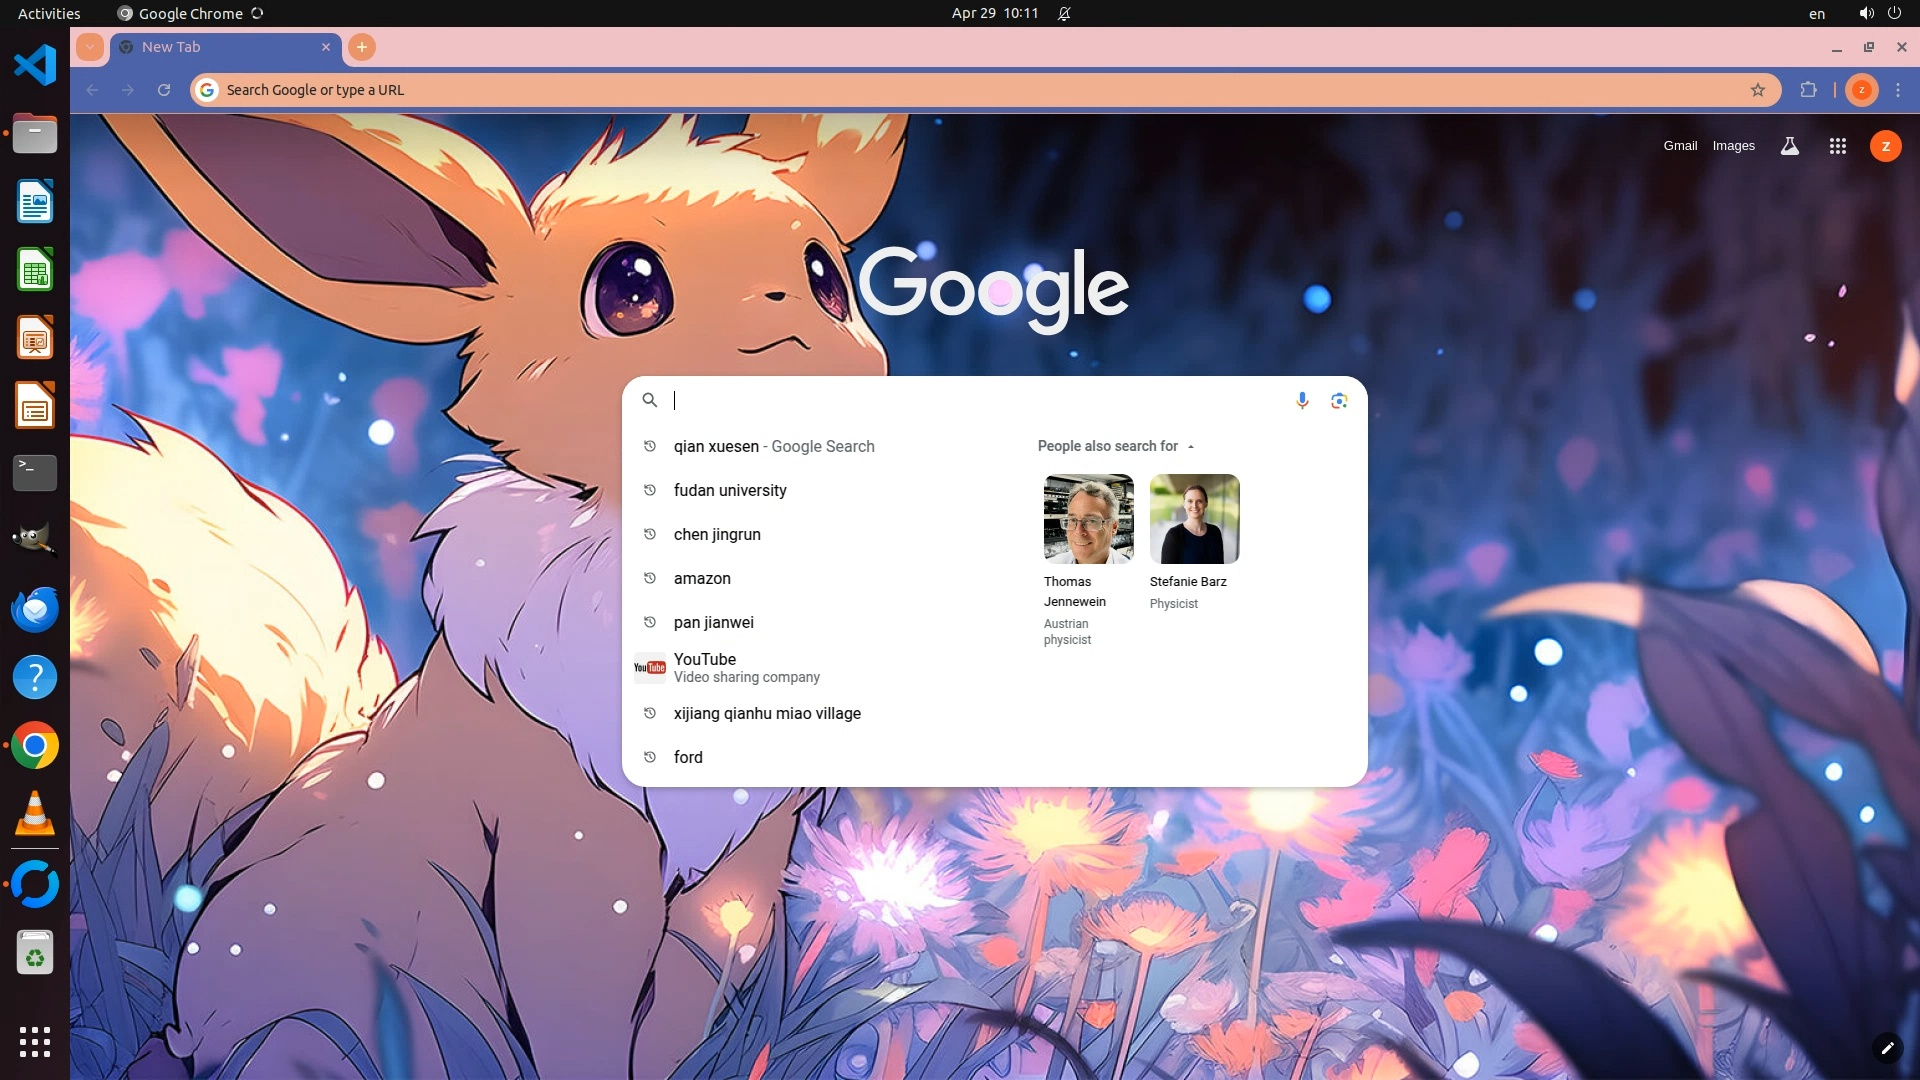Click the Thomas Jennewein photo thumbnail
Viewport: 1920px width, 1080px height.
click(x=1088, y=519)
